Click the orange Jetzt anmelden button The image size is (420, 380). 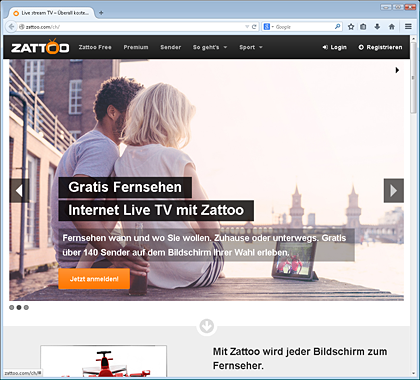[94, 279]
